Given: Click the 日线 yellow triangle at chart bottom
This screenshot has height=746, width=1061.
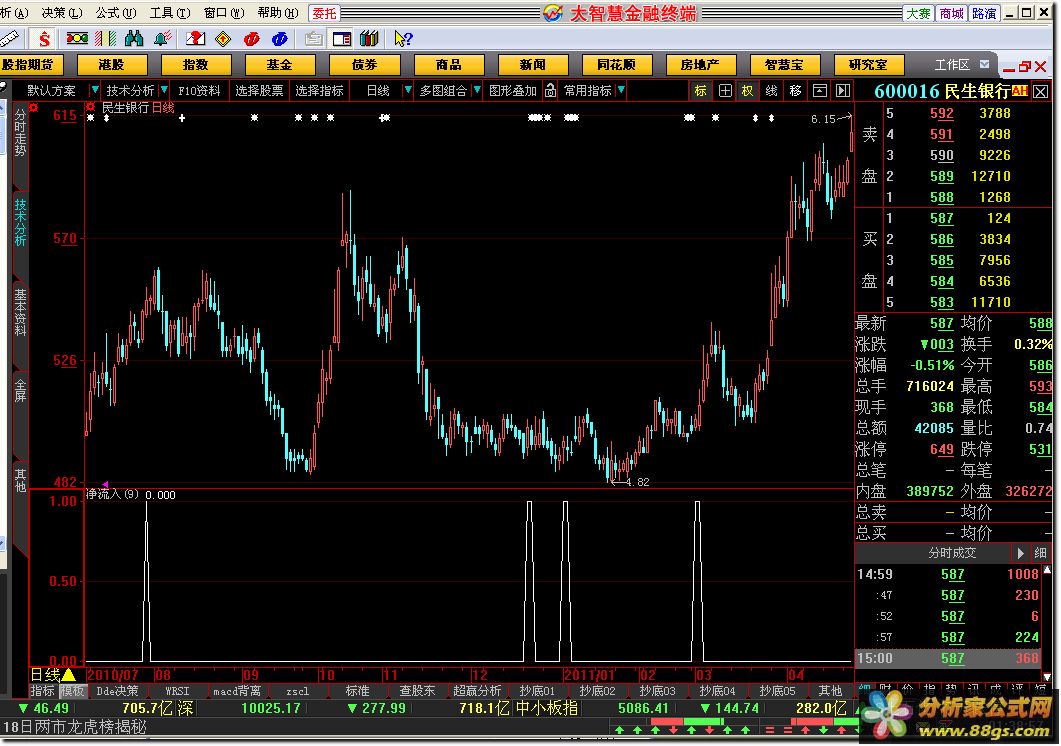Looking at the screenshot, I should pyautogui.click(x=69, y=675).
